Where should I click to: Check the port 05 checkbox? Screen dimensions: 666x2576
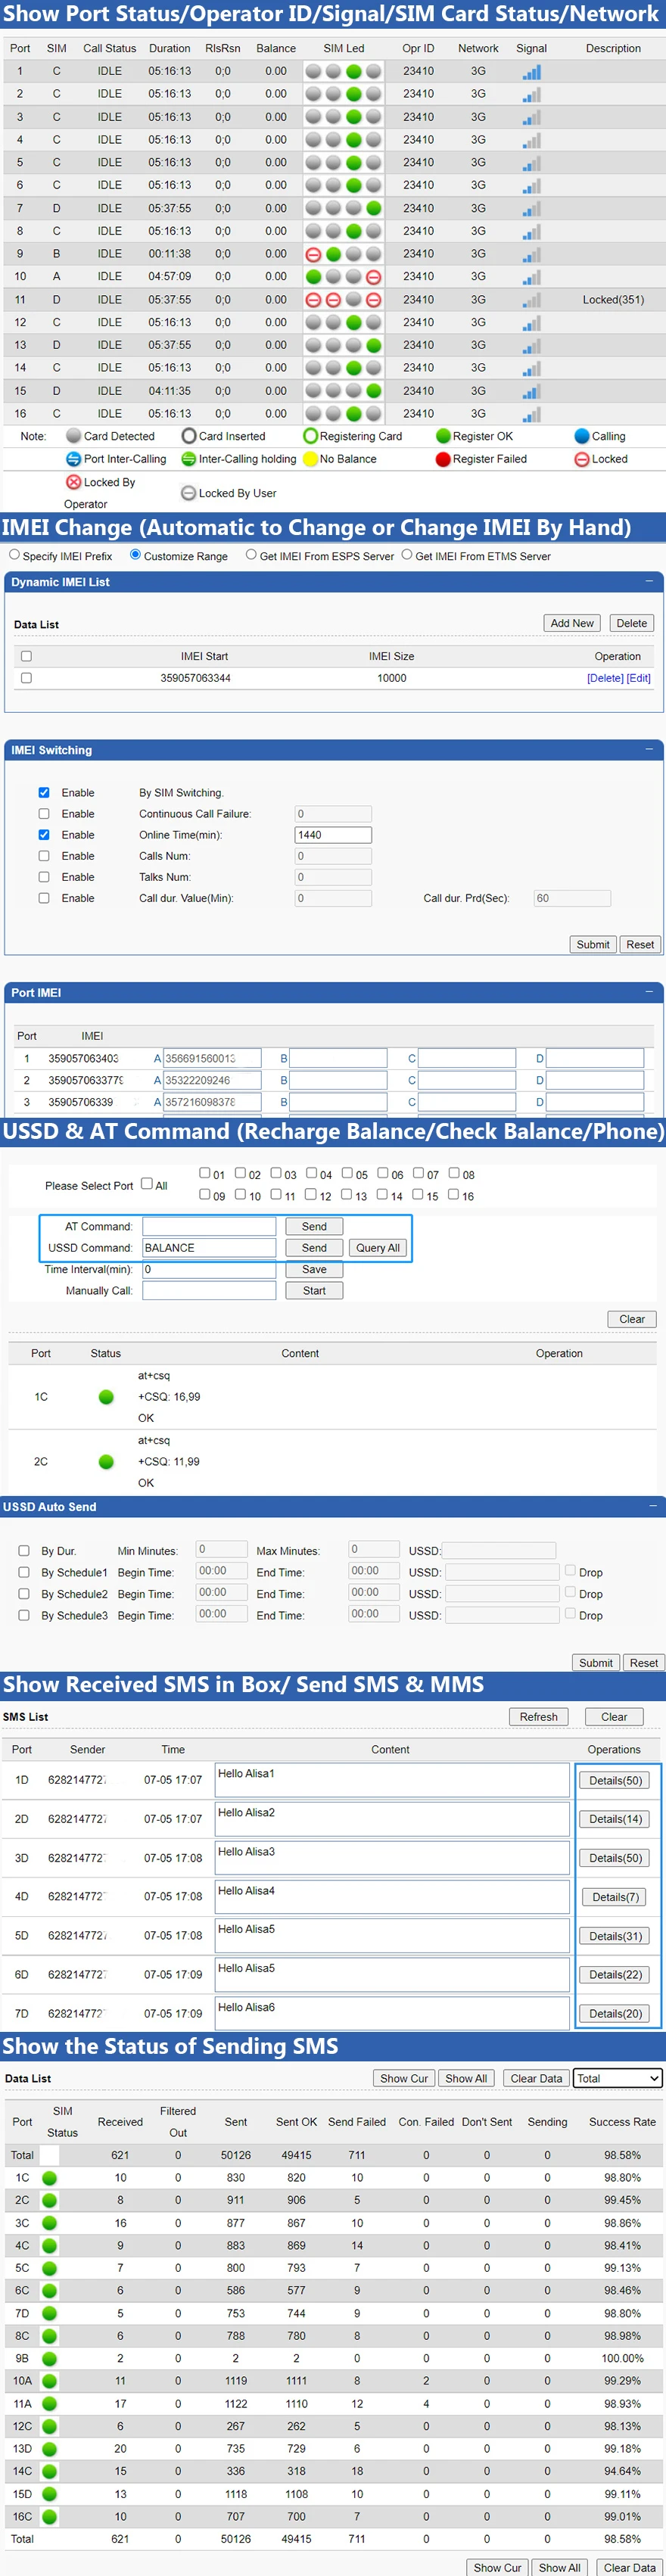[x=348, y=1174]
